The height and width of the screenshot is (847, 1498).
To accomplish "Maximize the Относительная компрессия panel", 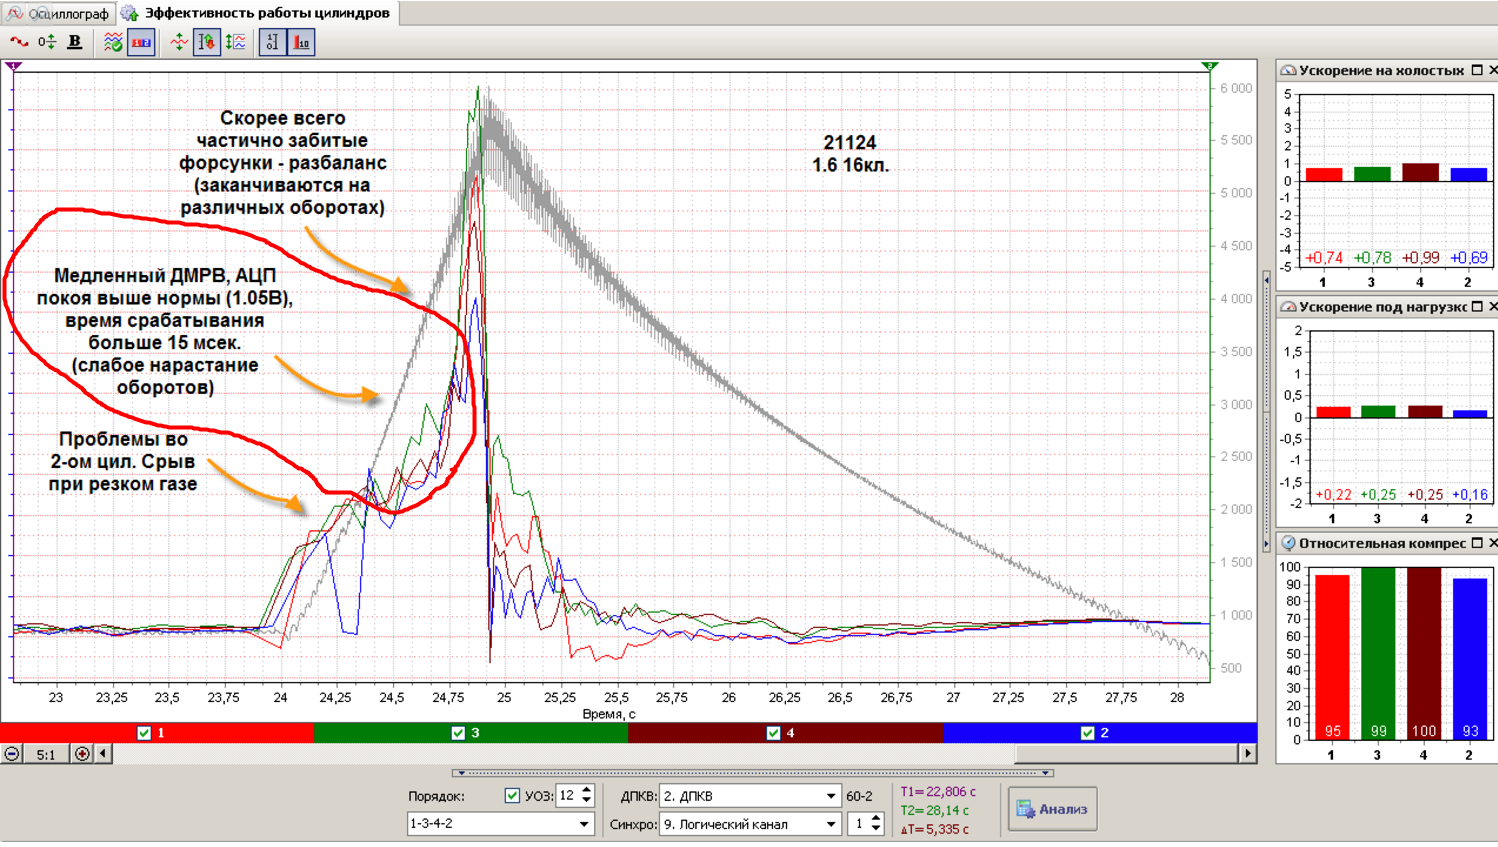I will pyautogui.click(x=1477, y=543).
